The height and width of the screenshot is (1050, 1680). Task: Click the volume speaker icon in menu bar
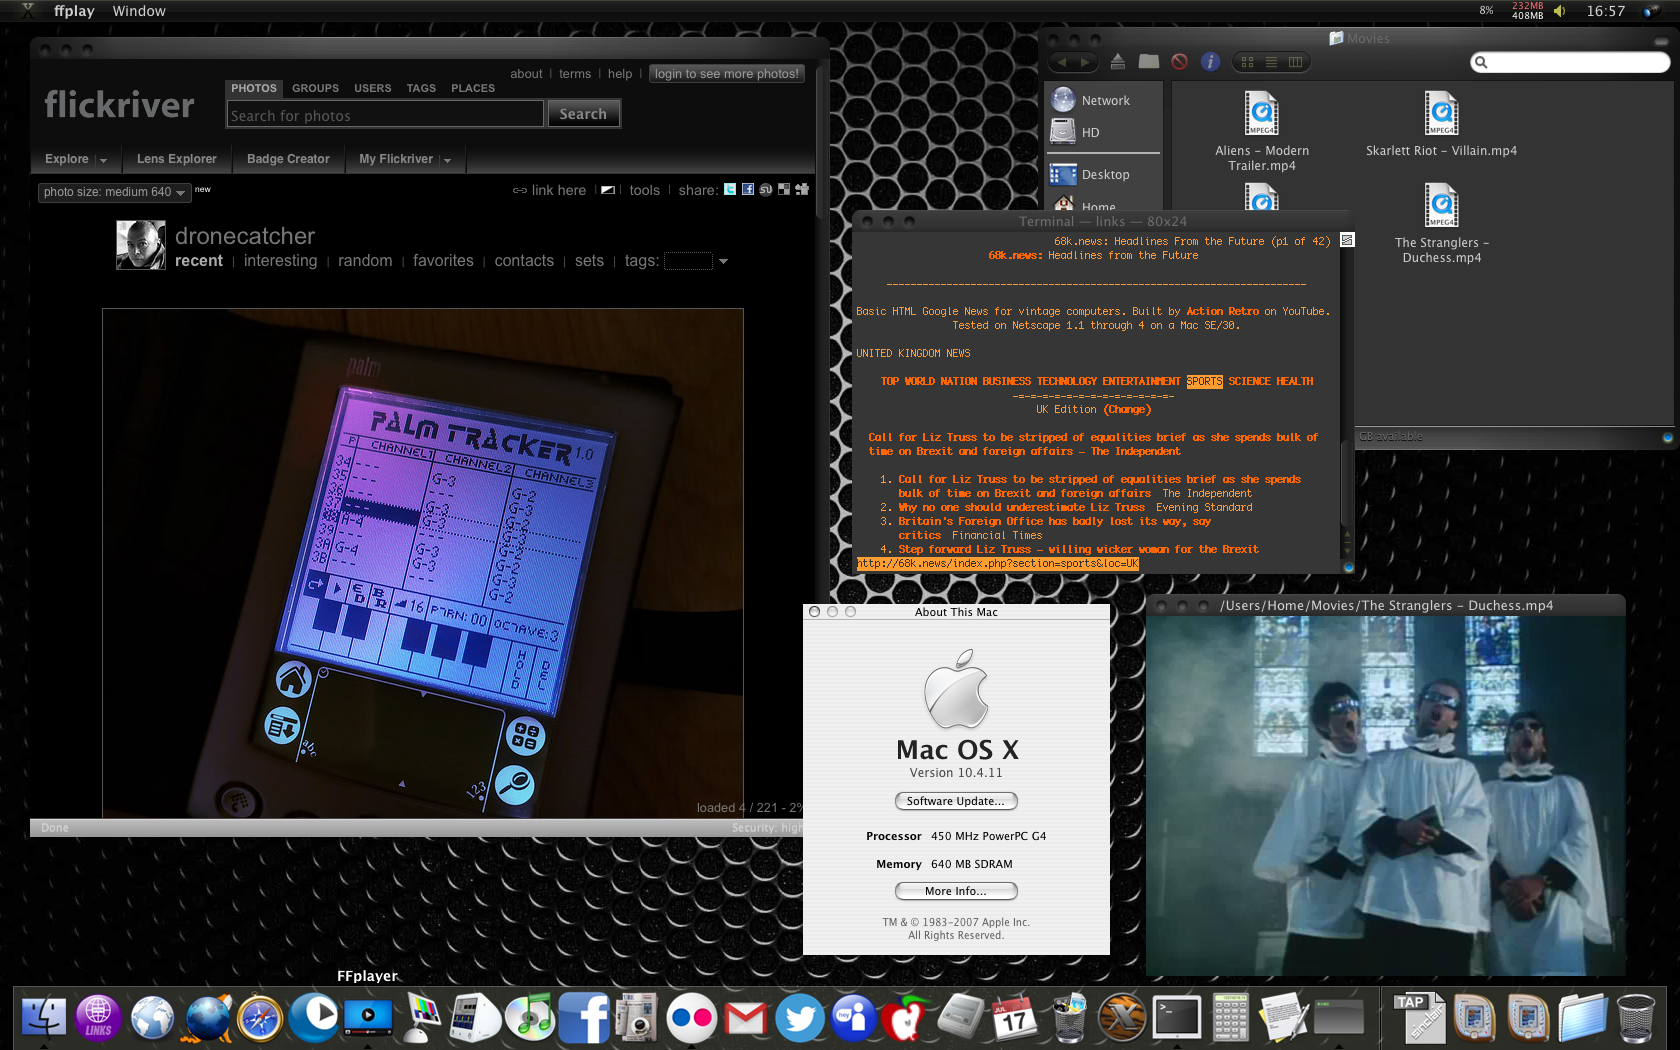click(1560, 11)
